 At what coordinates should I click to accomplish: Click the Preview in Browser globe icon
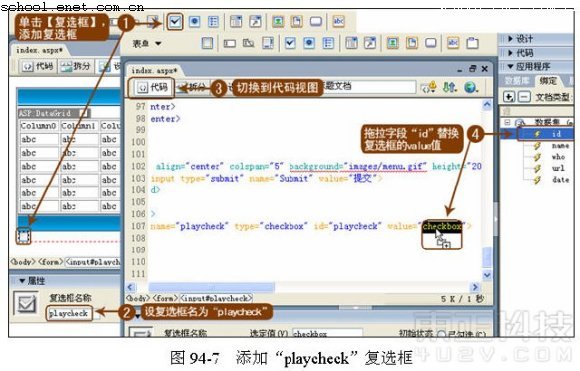pos(470,88)
